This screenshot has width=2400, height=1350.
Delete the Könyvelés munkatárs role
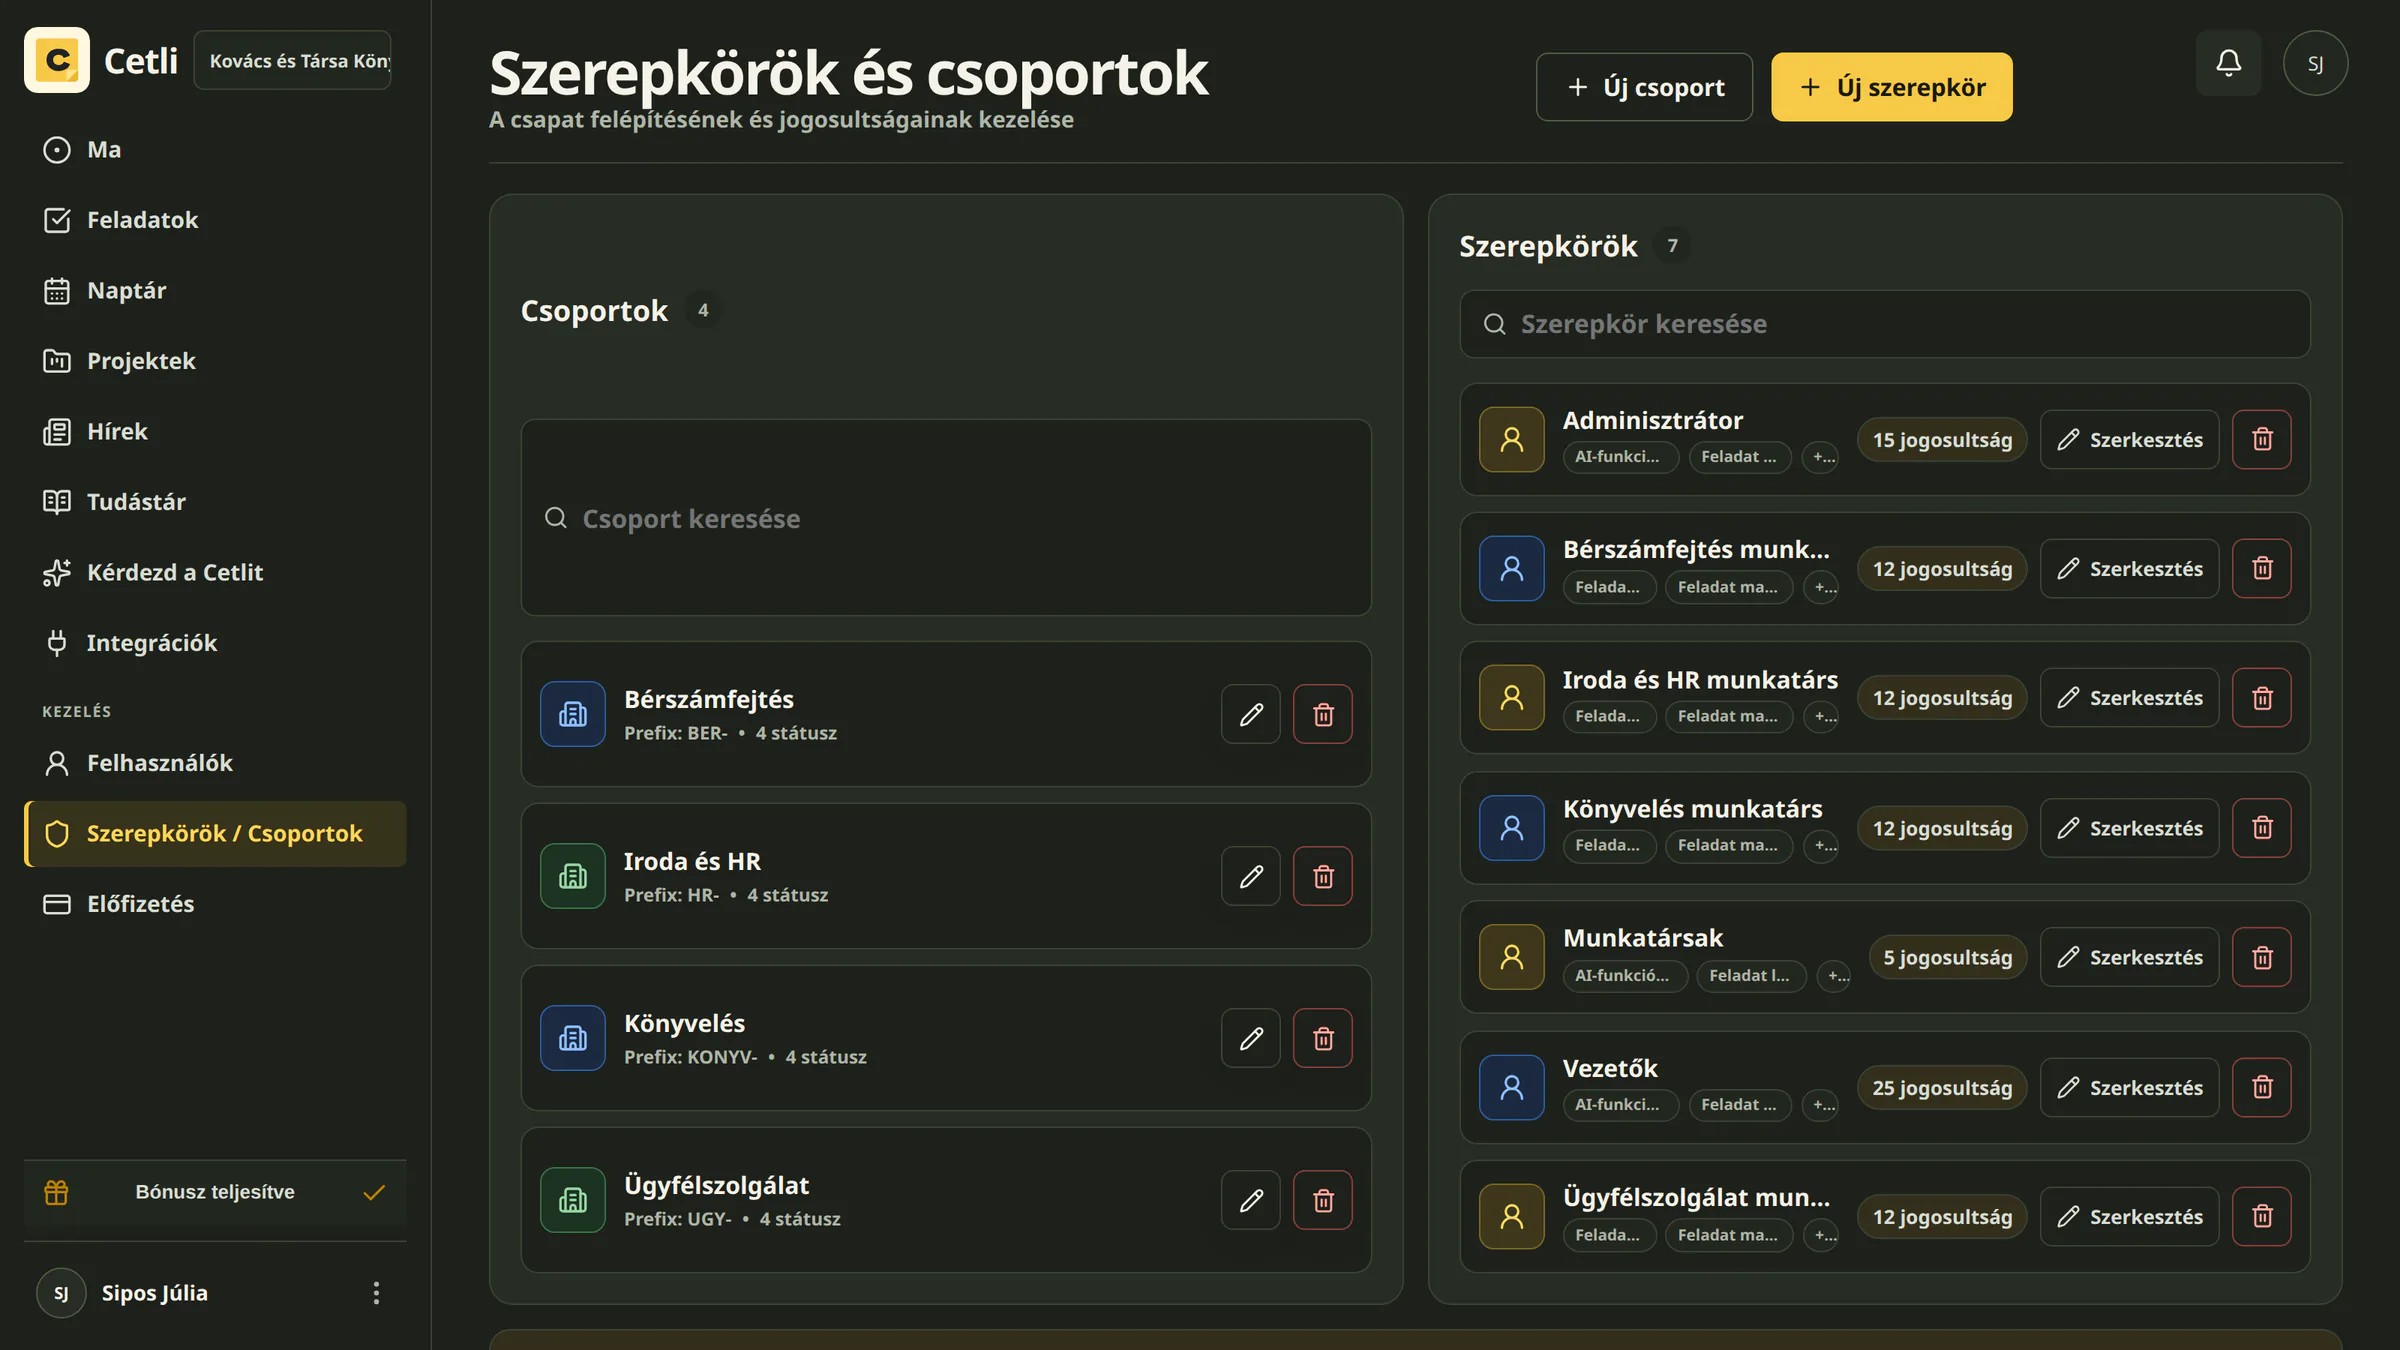[x=2262, y=828]
